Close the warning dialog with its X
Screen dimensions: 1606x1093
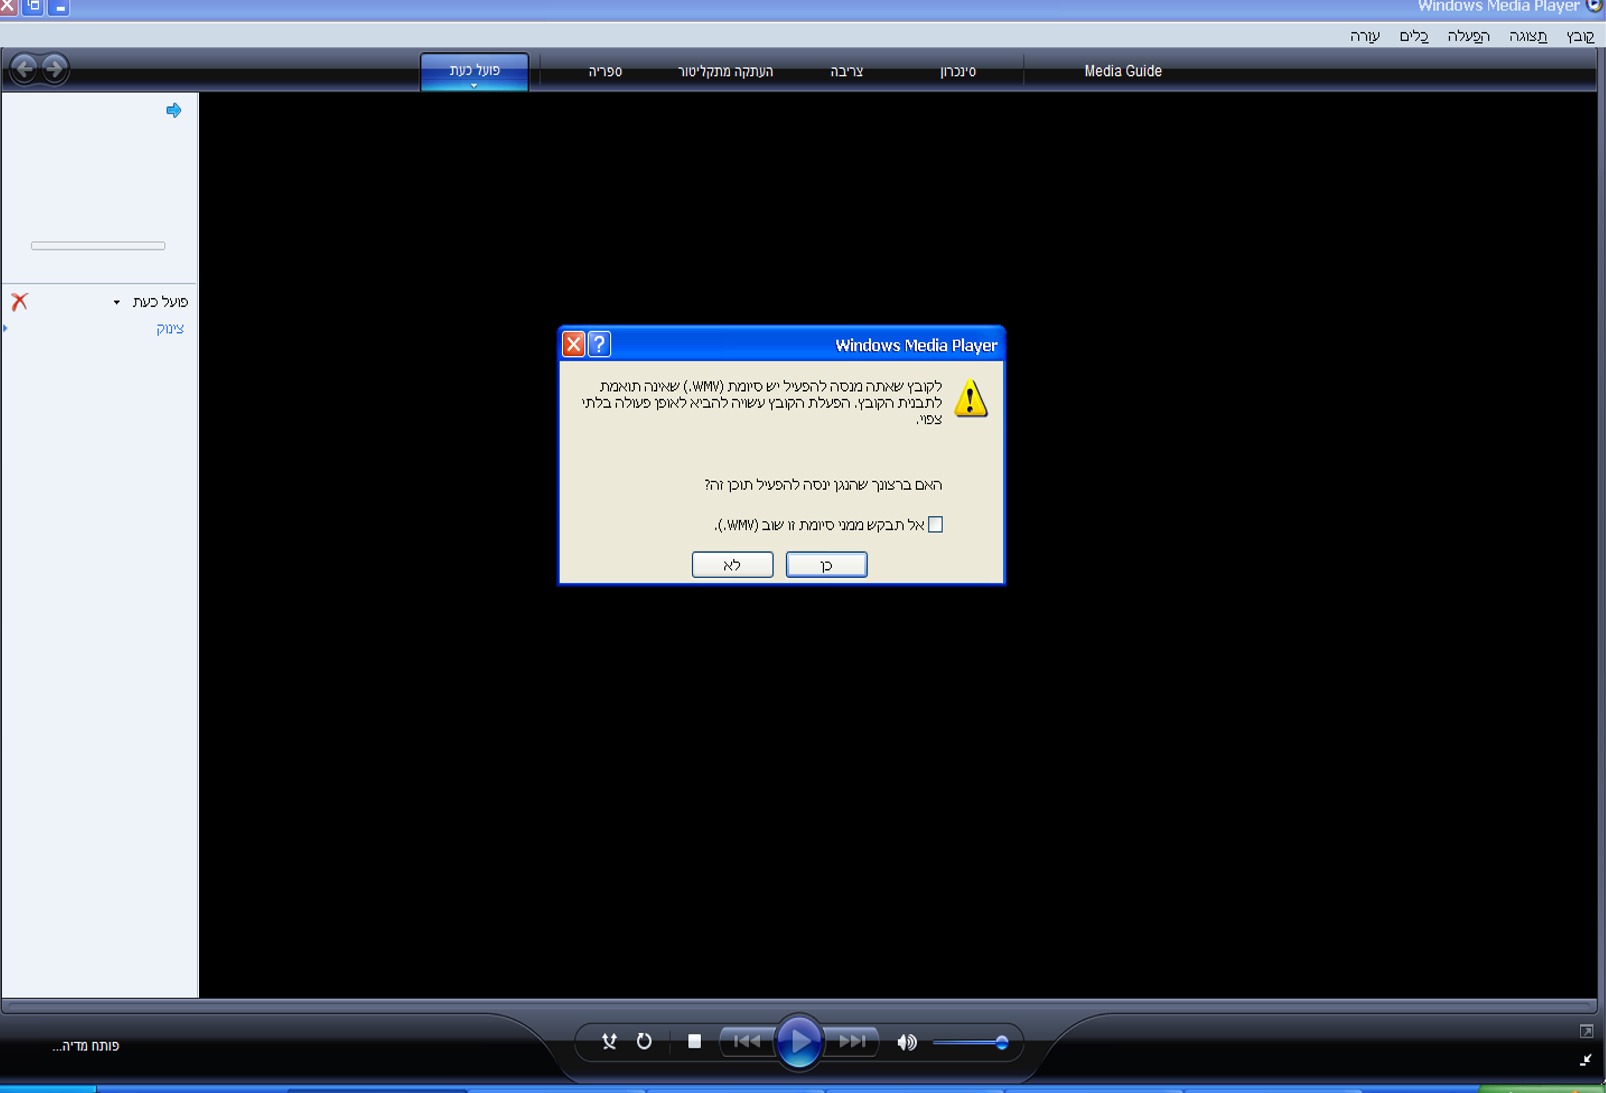pos(573,345)
